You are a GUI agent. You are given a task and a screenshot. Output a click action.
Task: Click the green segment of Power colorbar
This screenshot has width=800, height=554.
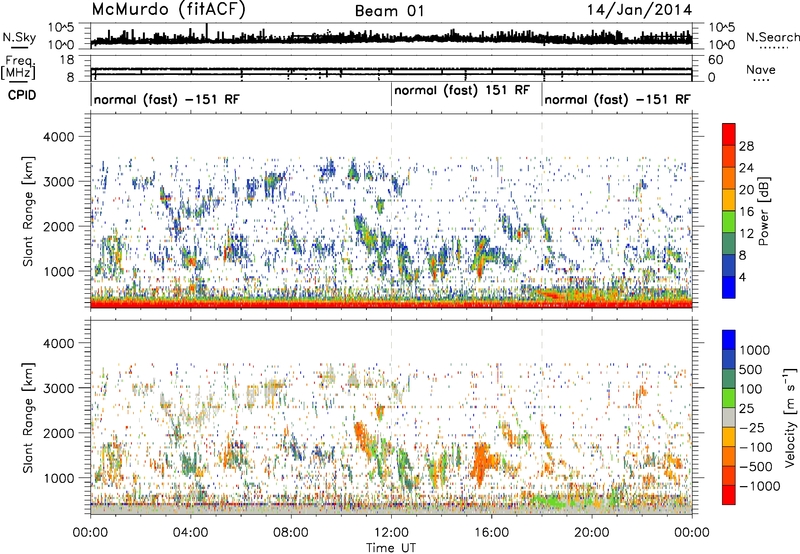pos(729,222)
